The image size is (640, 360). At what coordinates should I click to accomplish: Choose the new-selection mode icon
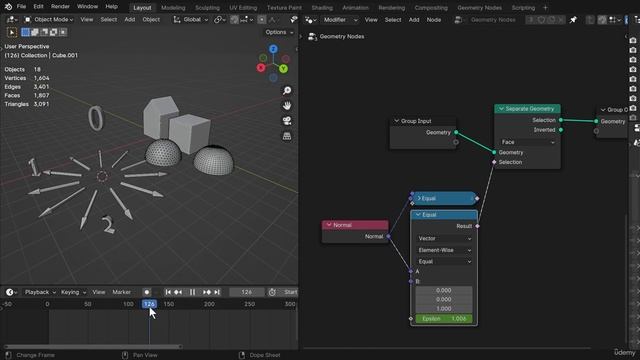[25, 32]
